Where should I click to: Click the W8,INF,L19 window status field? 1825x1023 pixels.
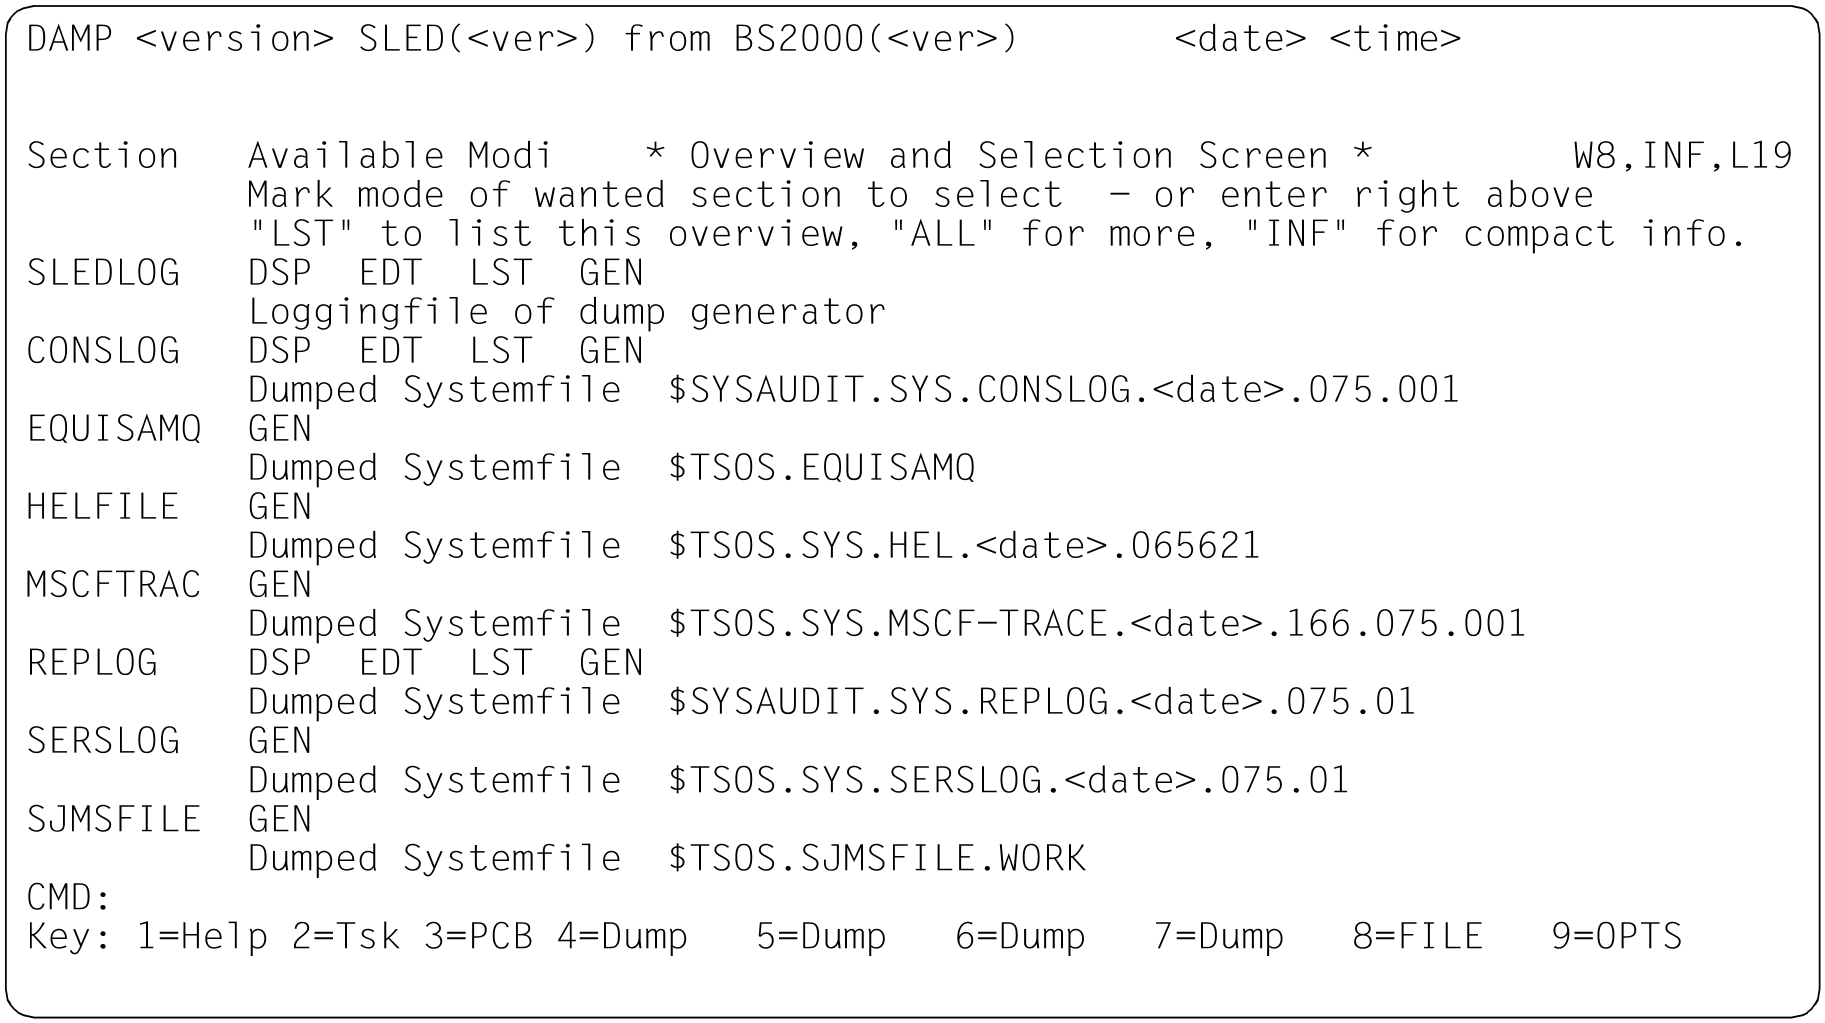(x=1682, y=156)
